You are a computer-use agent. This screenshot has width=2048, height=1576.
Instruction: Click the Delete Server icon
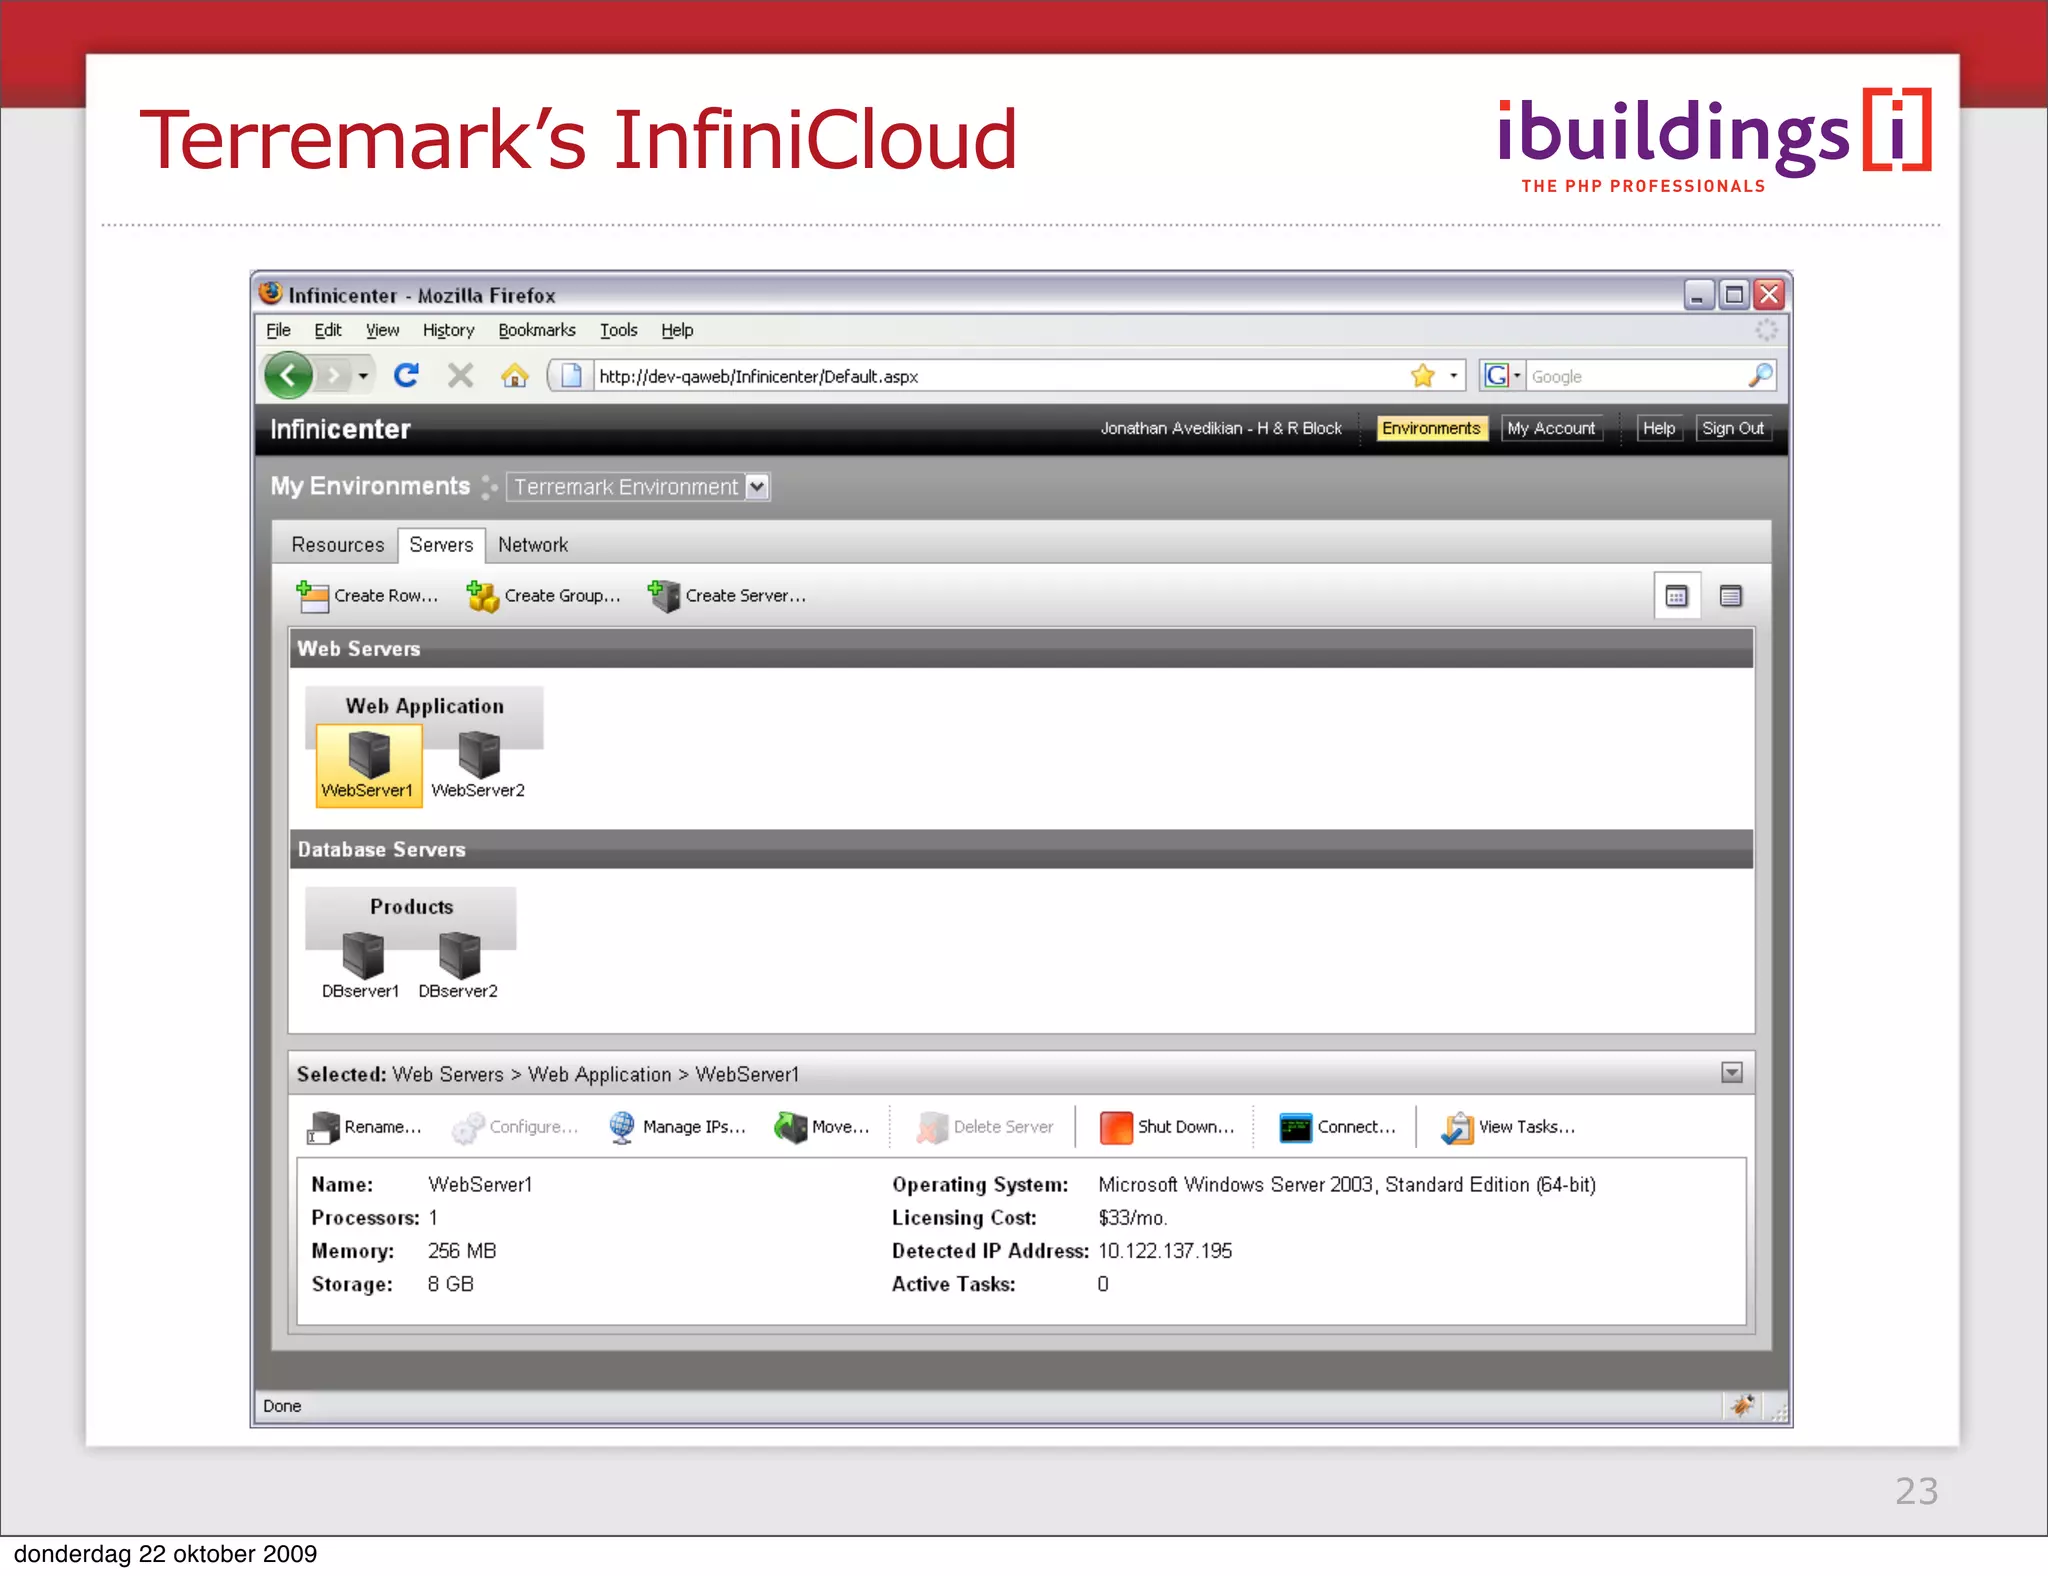pyautogui.click(x=932, y=1127)
